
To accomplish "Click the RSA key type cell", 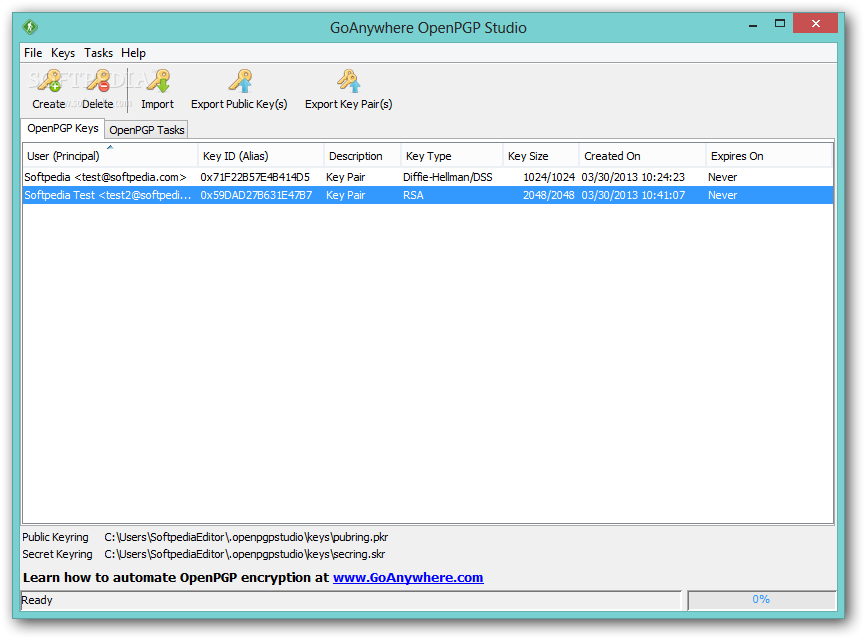I will click(413, 195).
